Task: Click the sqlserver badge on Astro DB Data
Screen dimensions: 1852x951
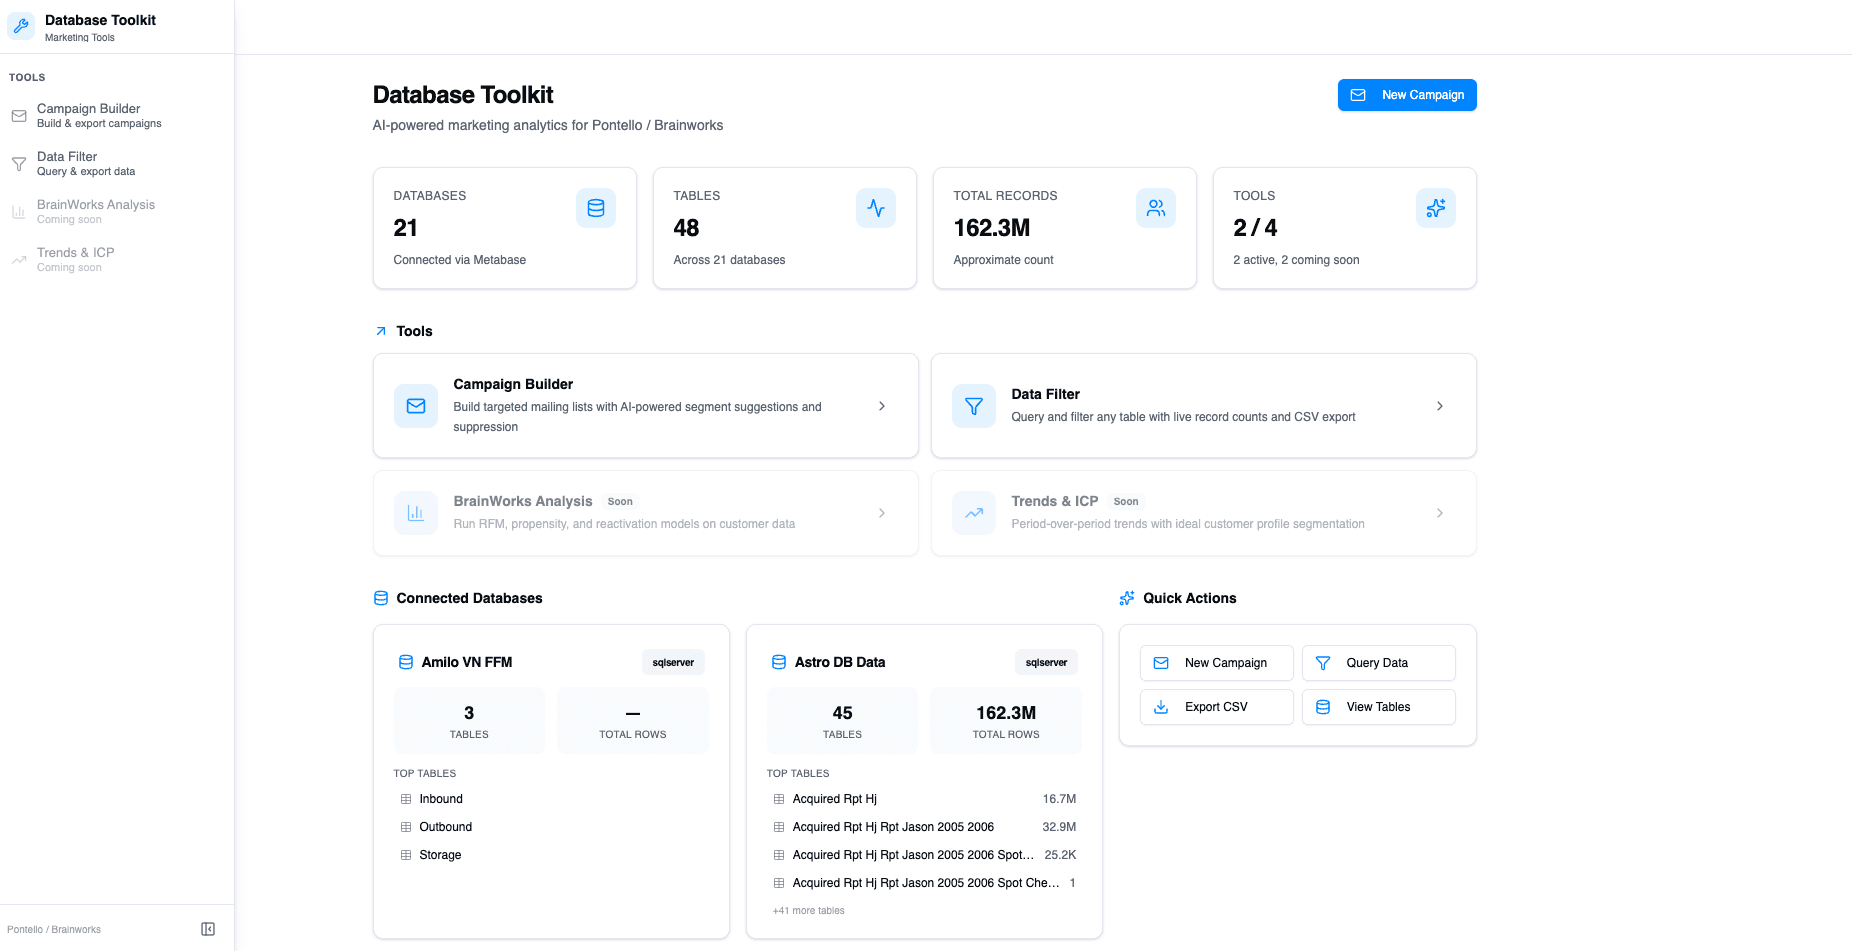Action: click(x=1046, y=662)
